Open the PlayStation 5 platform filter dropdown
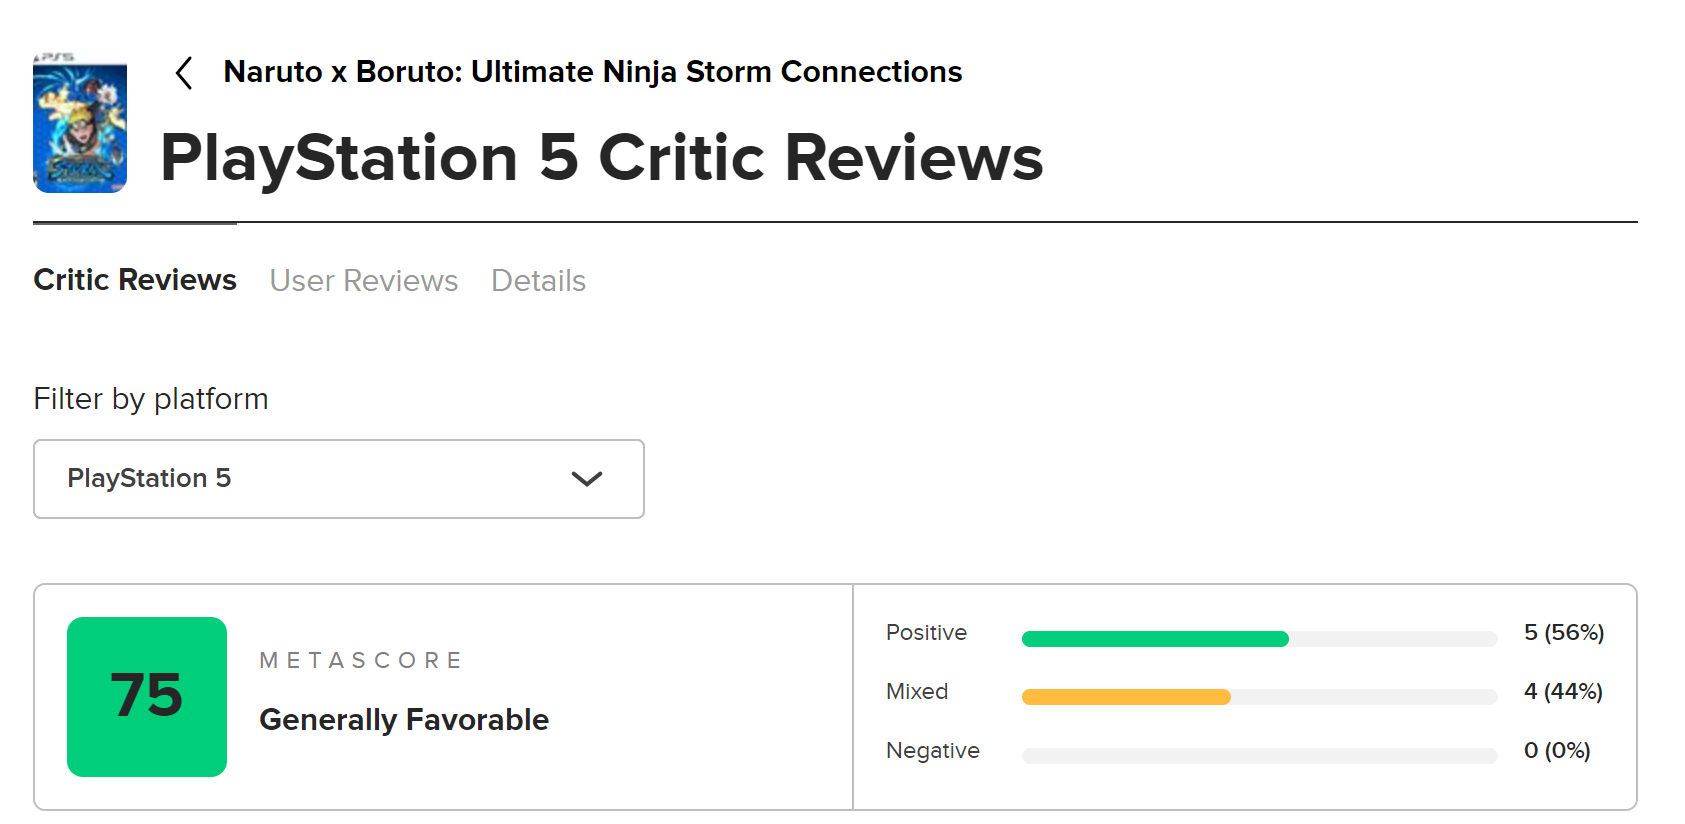This screenshot has height=824, width=1685. [x=338, y=479]
